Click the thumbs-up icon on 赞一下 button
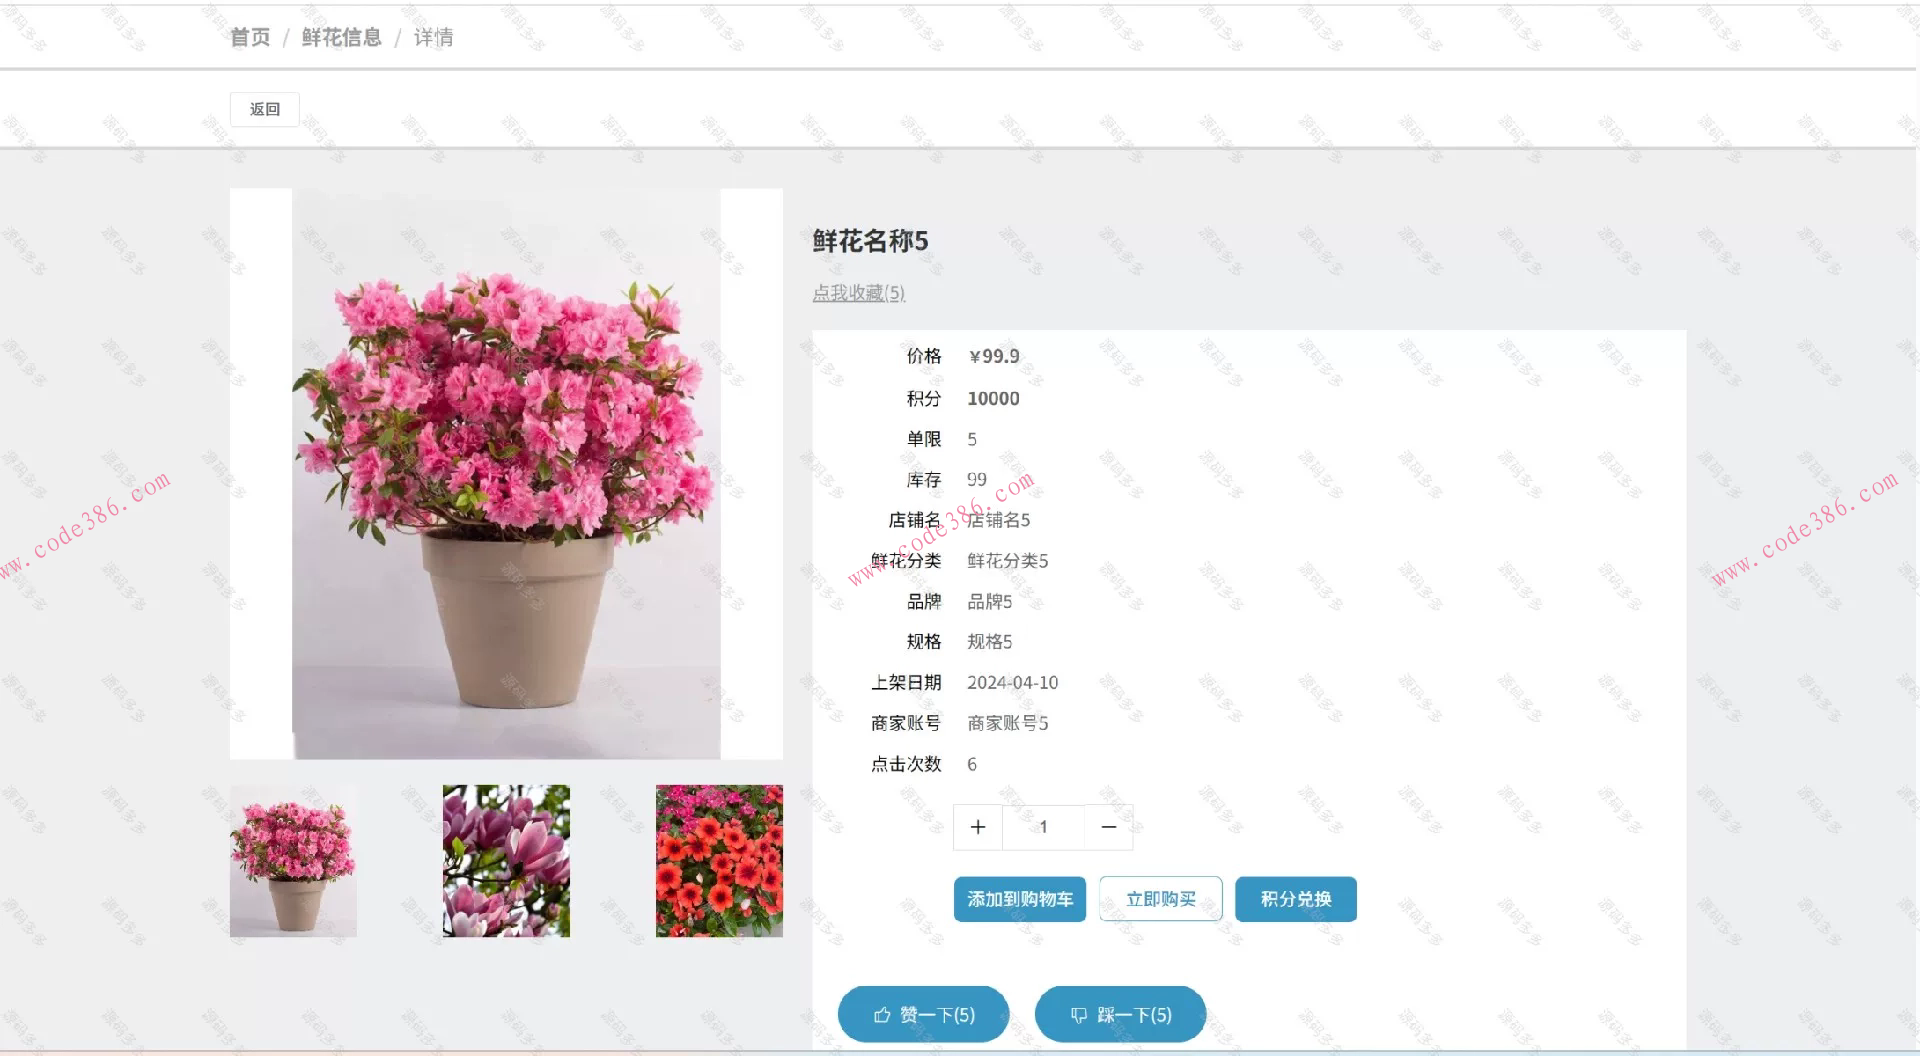This screenshot has width=1920, height=1056. pos(881,1014)
